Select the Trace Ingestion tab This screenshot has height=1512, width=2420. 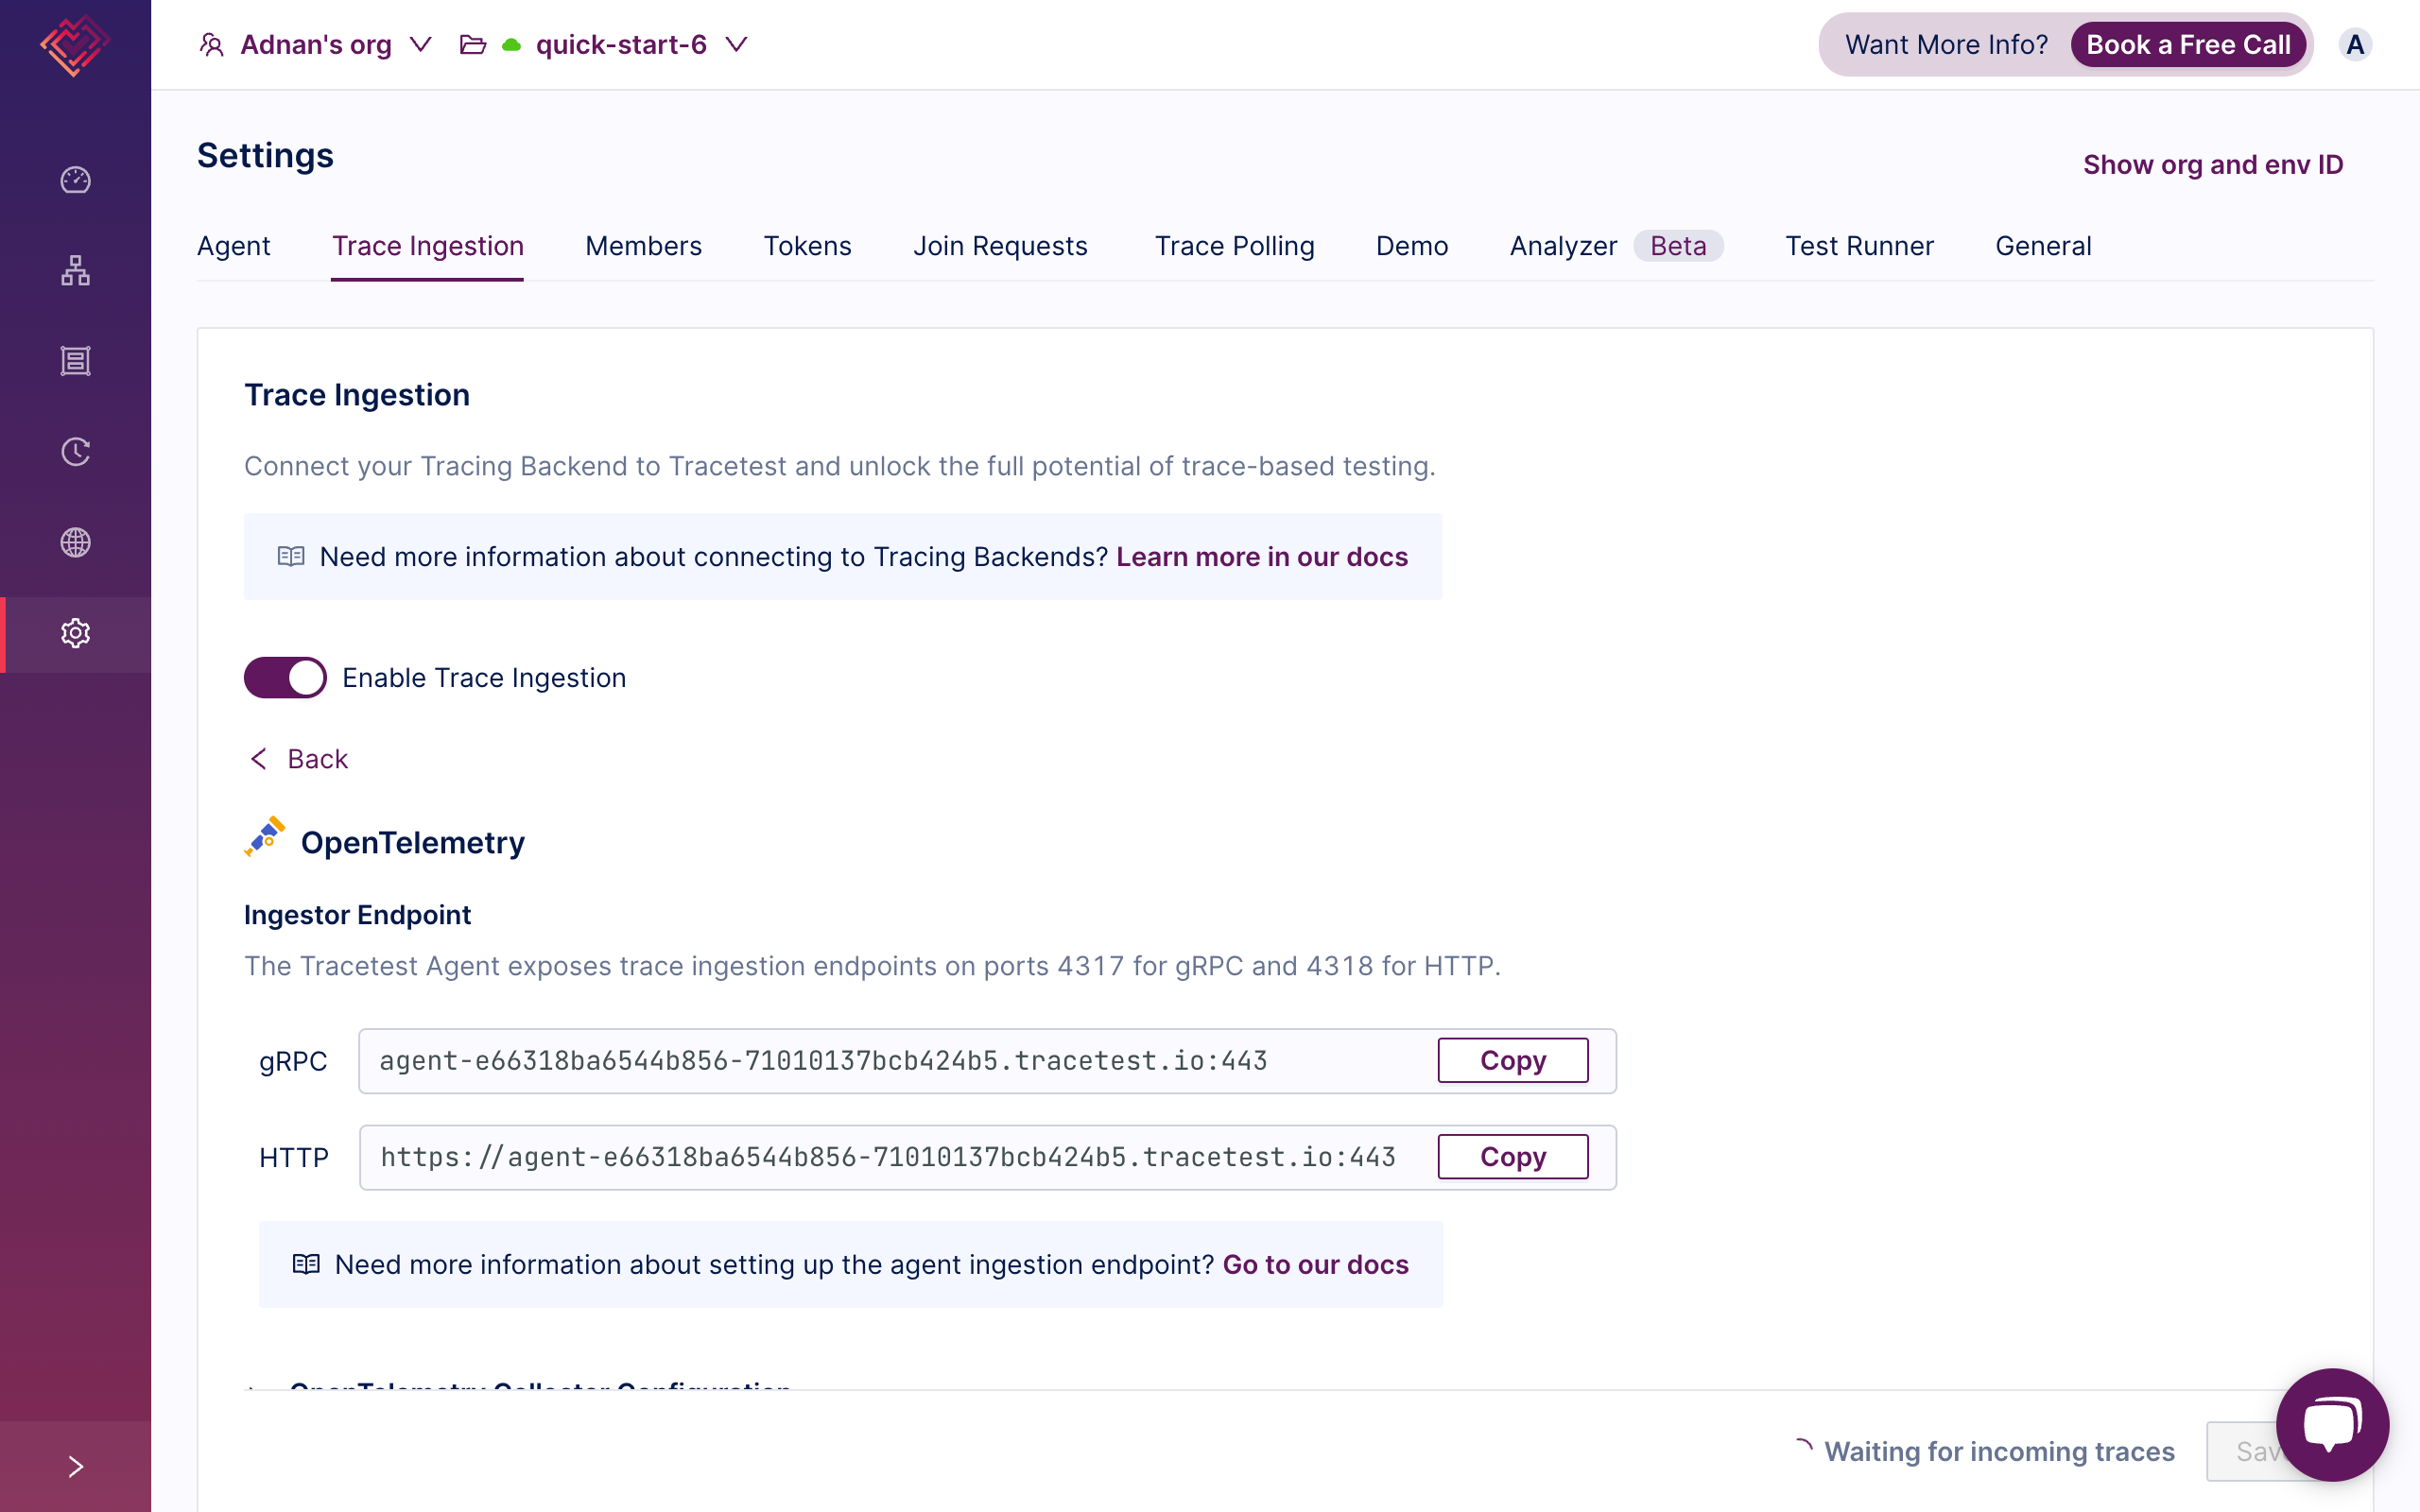[428, 246]
